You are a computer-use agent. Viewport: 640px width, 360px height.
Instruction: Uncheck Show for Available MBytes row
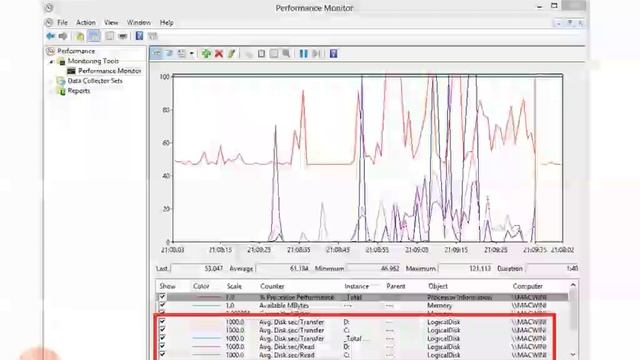162,305
